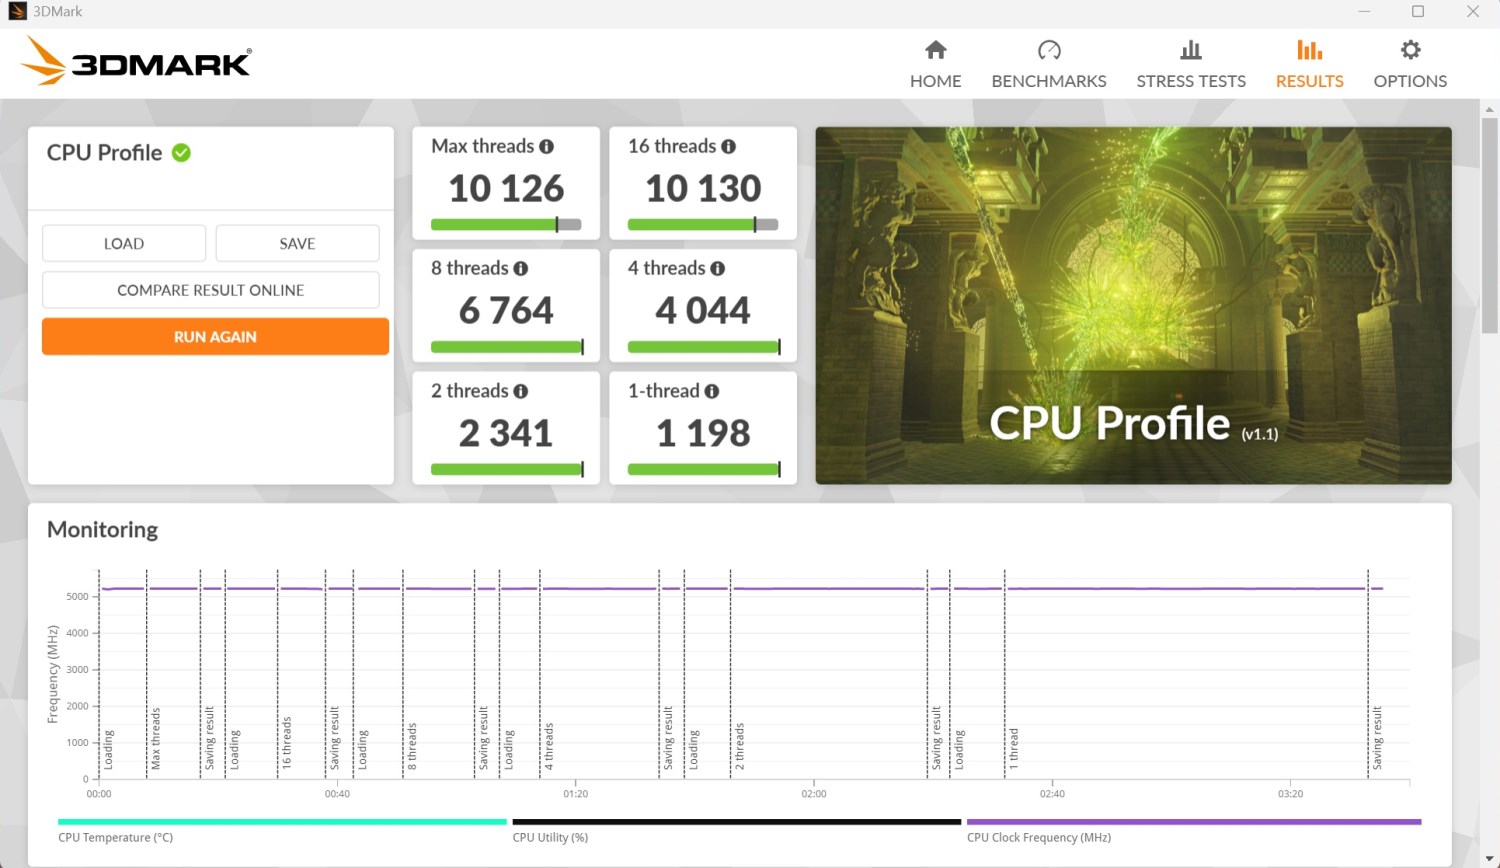Switch to the BENCHMARKS tab label
Screen dimensions: 1500x868
[x=1049, y=81]
